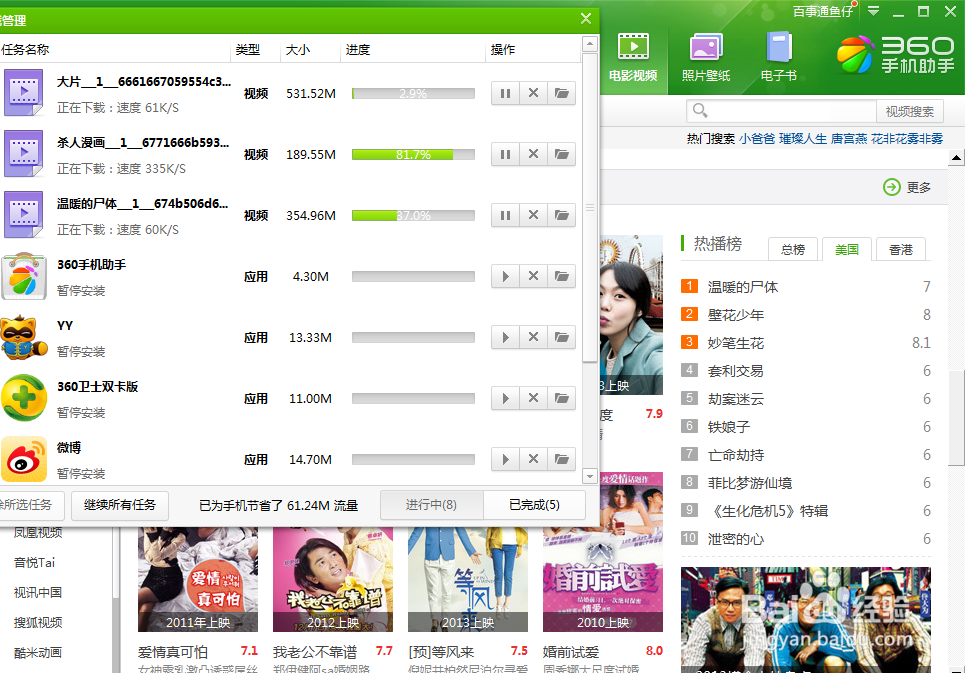Select 搜狐视频 in the sidebar

38,623
